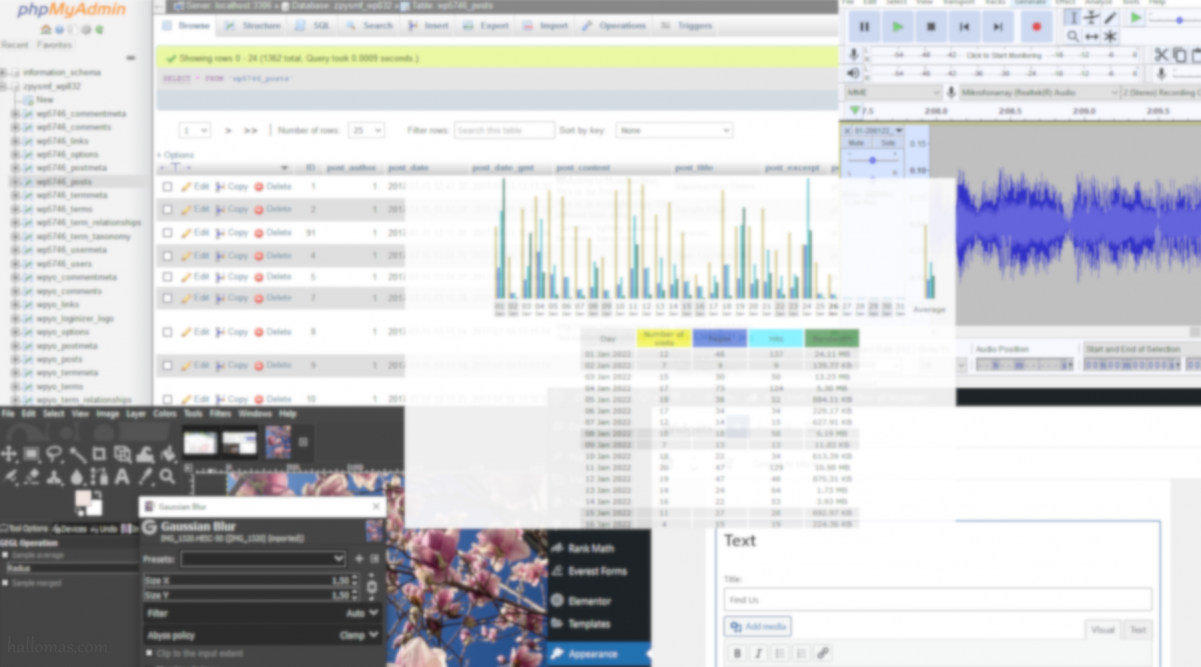Select the GIMP Text tool
The image size is (1201, 667).
pos(122,477)
